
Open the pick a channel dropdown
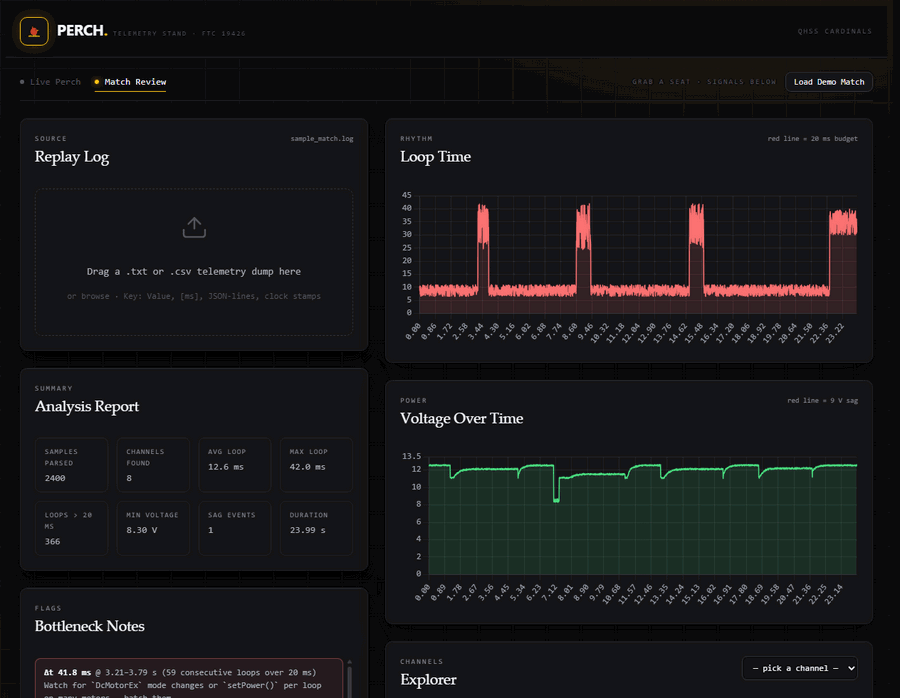tap(800, 668)
